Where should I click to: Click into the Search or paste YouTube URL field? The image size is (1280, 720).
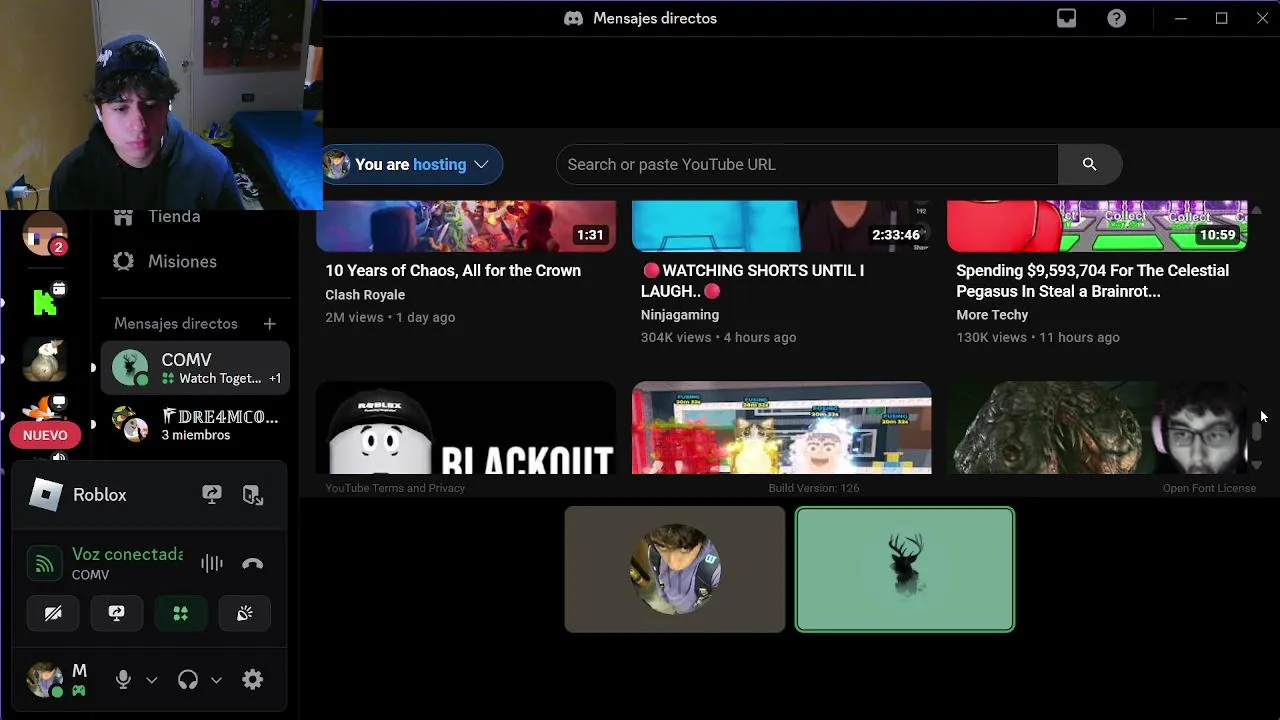coord(806,164)
